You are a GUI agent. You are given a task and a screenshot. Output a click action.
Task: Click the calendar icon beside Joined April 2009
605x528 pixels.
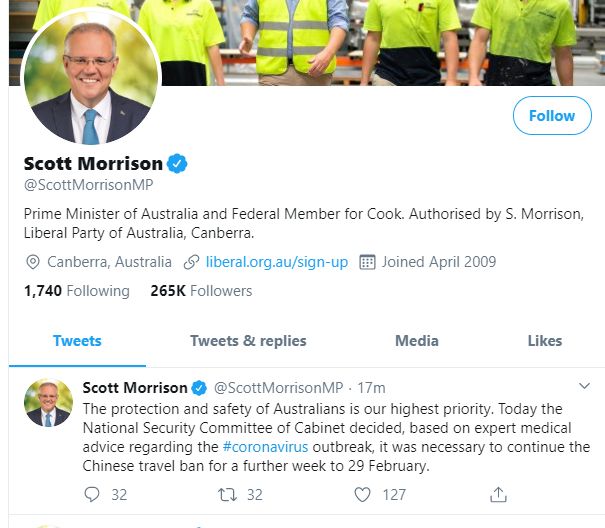coord(367,262)
